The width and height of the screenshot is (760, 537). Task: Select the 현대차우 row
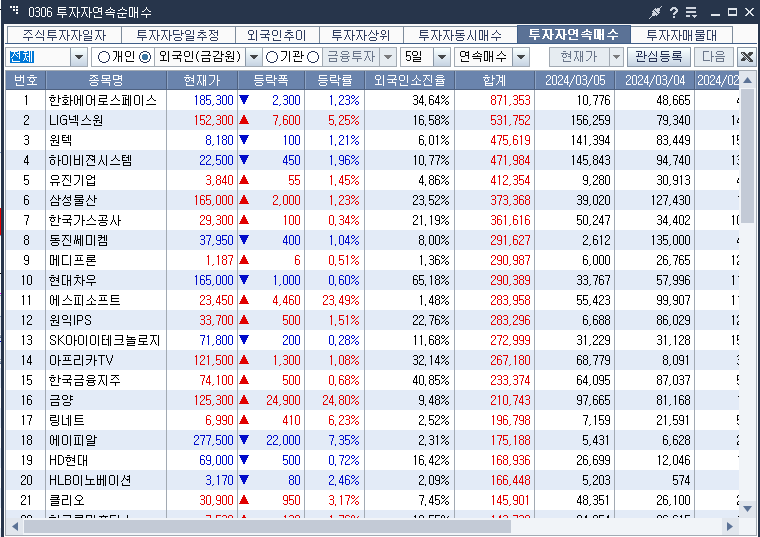pyautogui.click(x=372, y=280)
